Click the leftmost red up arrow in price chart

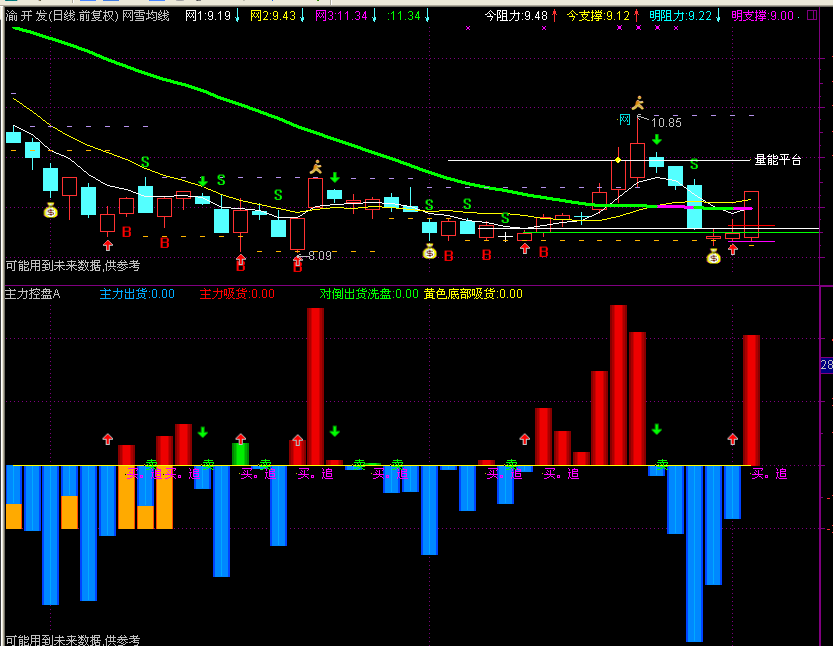click(x=108, y=245)
